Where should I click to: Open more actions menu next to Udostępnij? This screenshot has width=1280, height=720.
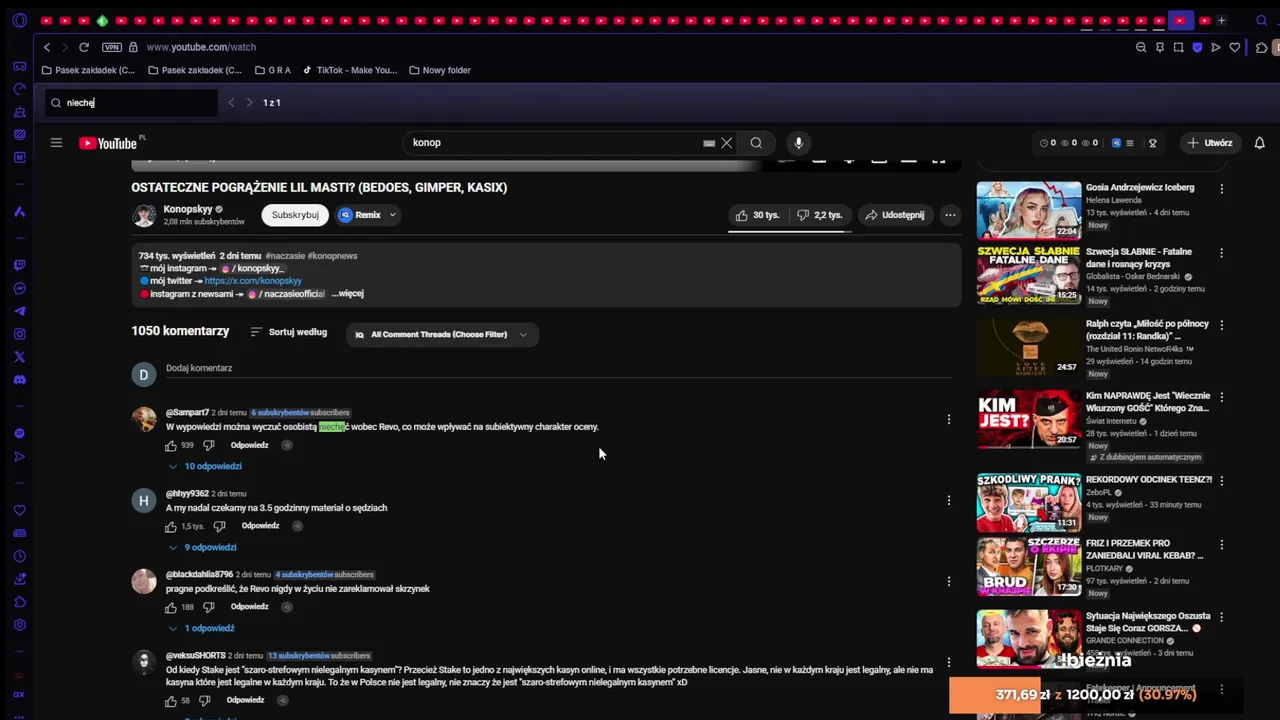coord(950,215)
